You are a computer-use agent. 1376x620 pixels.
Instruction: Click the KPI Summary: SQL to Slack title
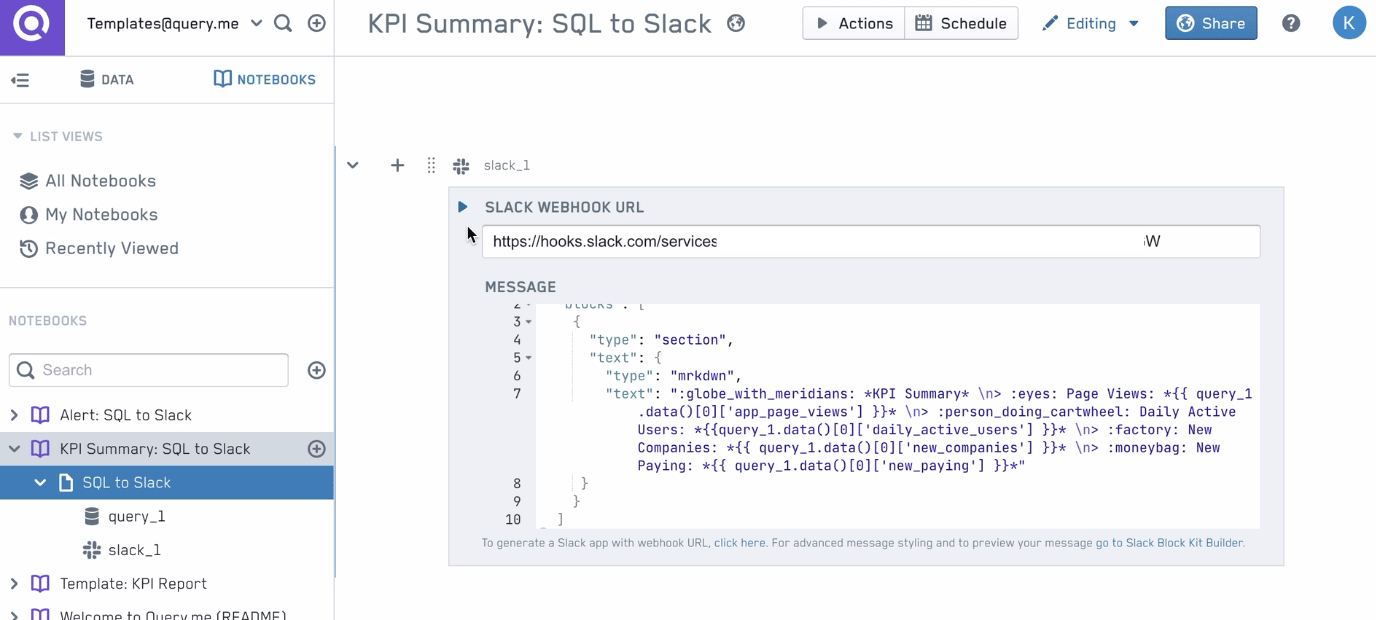click(x=540, y=23)
